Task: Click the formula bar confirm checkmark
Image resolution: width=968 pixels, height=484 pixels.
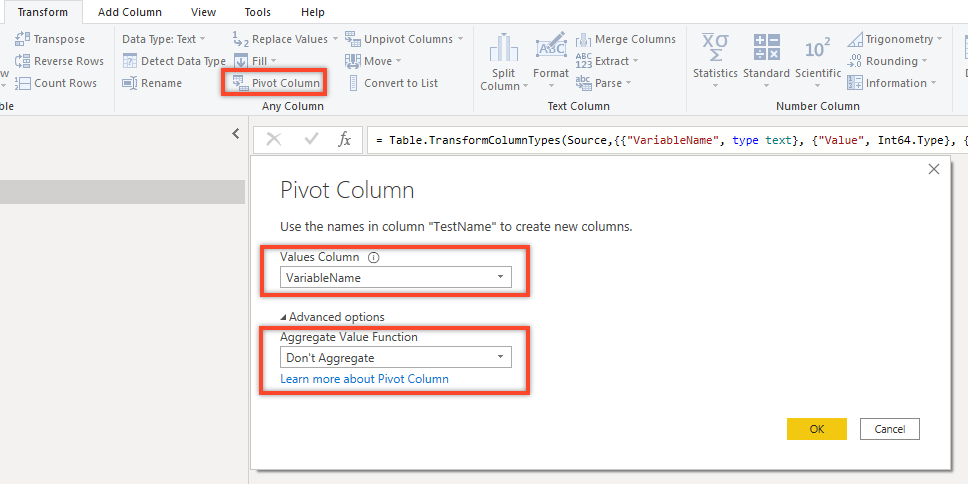Action: 311,140
